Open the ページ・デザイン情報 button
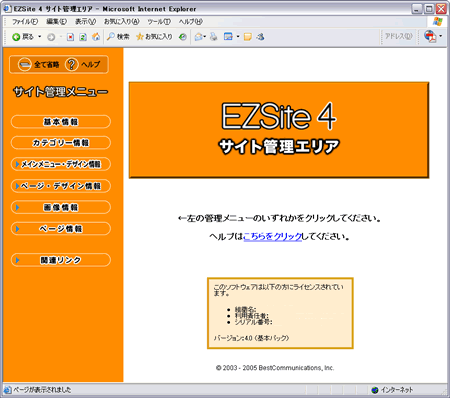This screenshot has width=450, height=398. 61,186
